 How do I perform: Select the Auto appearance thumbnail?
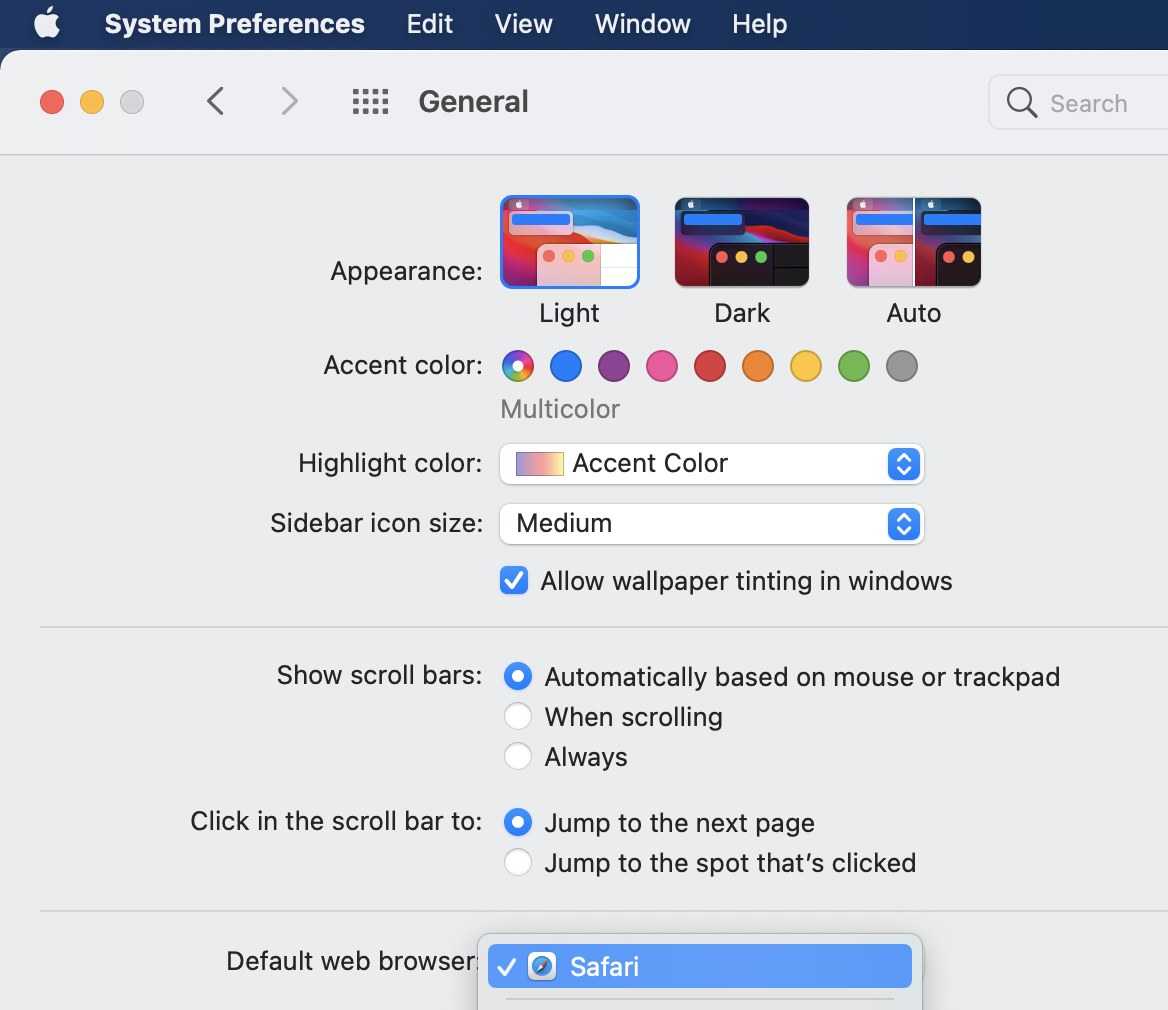[x=914, y=242]
